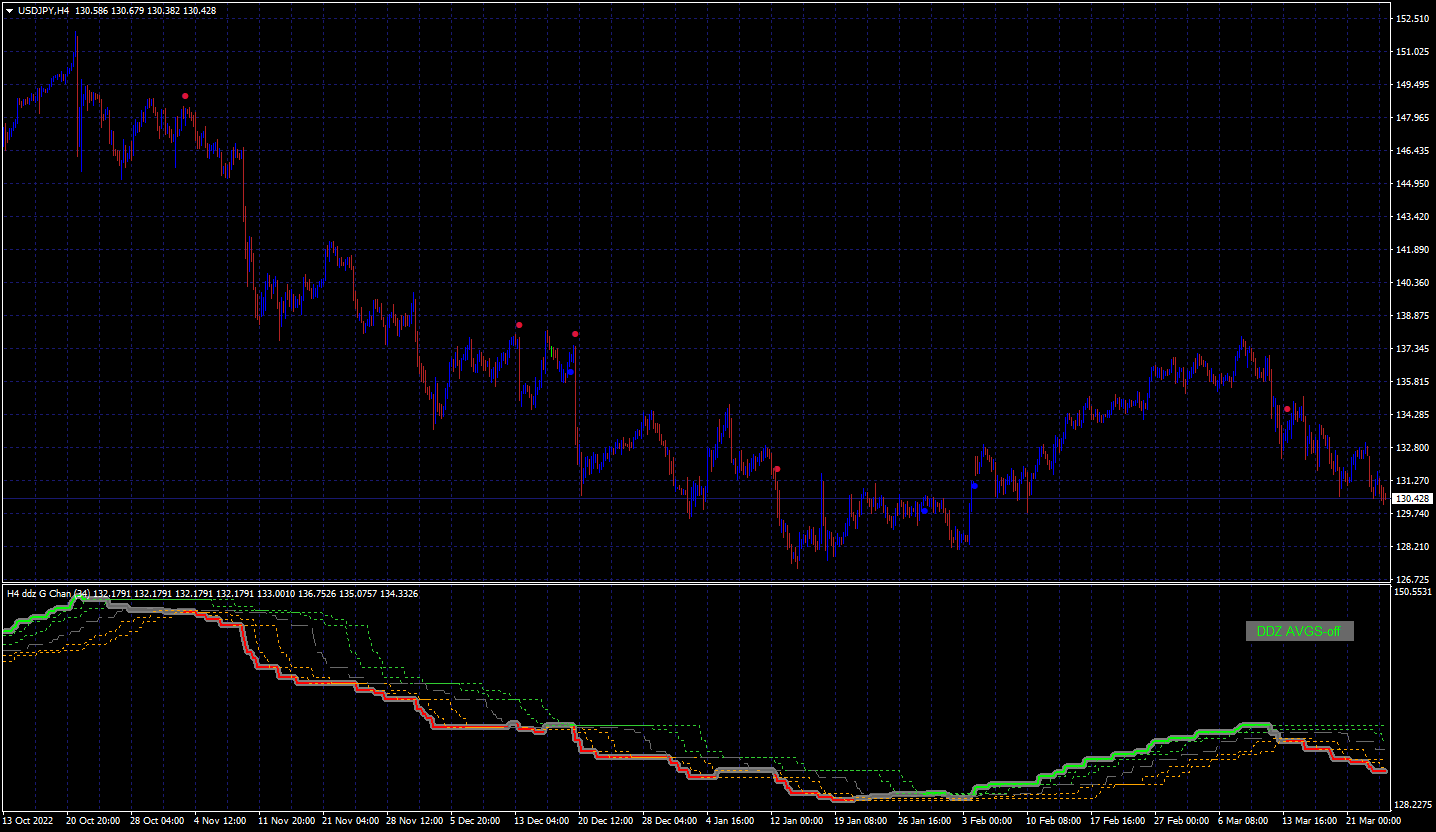Click the red signal dot near 13 Mar
Image resolution: width=1436 pixels, height=832 pixels.
click(1287, 409)
